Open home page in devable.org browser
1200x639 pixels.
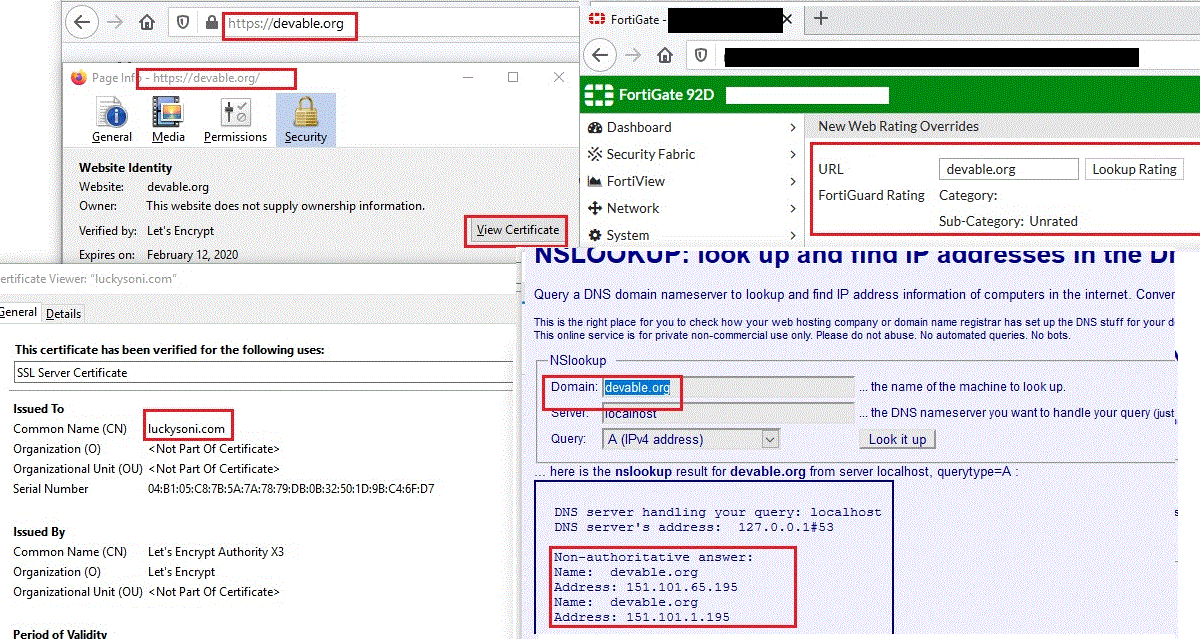tap(148, 22)
